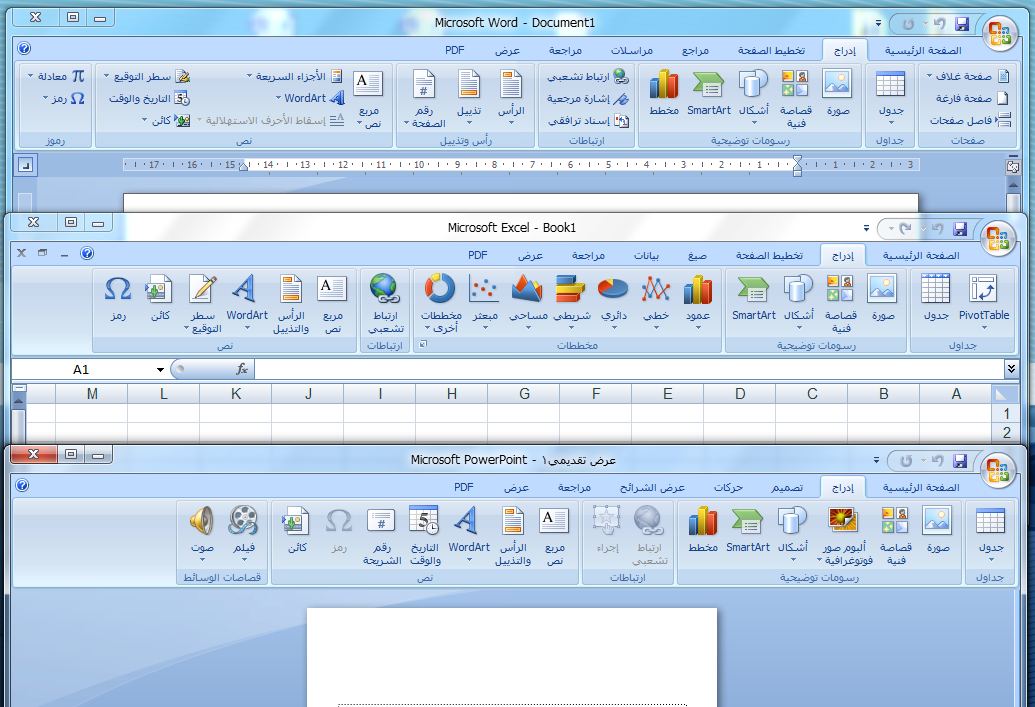The image size is (1035, 707).
Task: Insert صورة picture in Excel
Action: (883, 298)
